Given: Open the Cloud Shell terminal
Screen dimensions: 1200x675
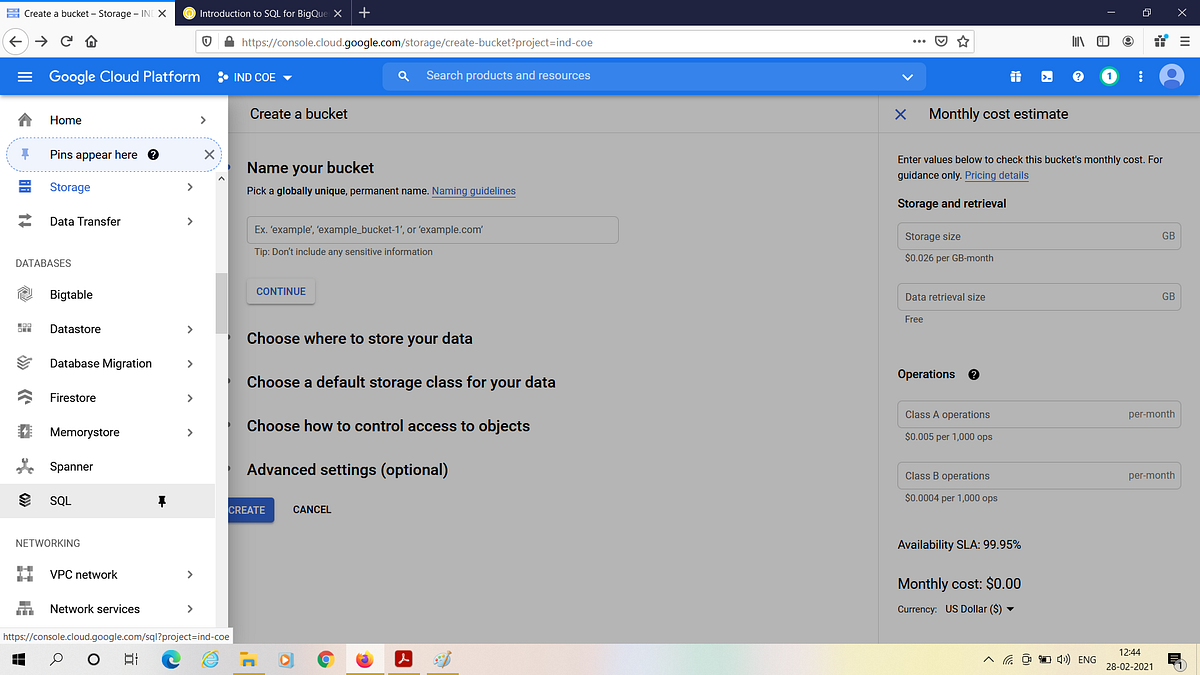Looking at the screenshot, I should 1046,76.
